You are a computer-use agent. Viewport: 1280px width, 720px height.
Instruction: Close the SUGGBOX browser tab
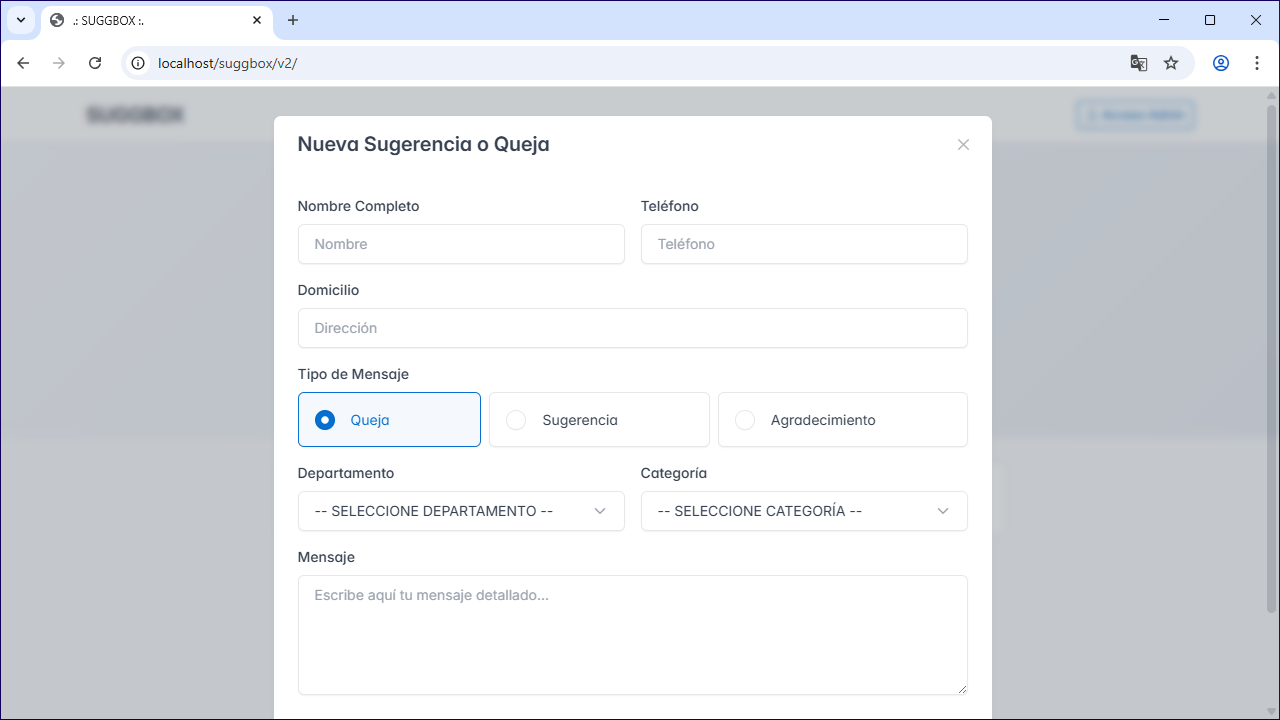pyautogui.click(x=257, y=20)
